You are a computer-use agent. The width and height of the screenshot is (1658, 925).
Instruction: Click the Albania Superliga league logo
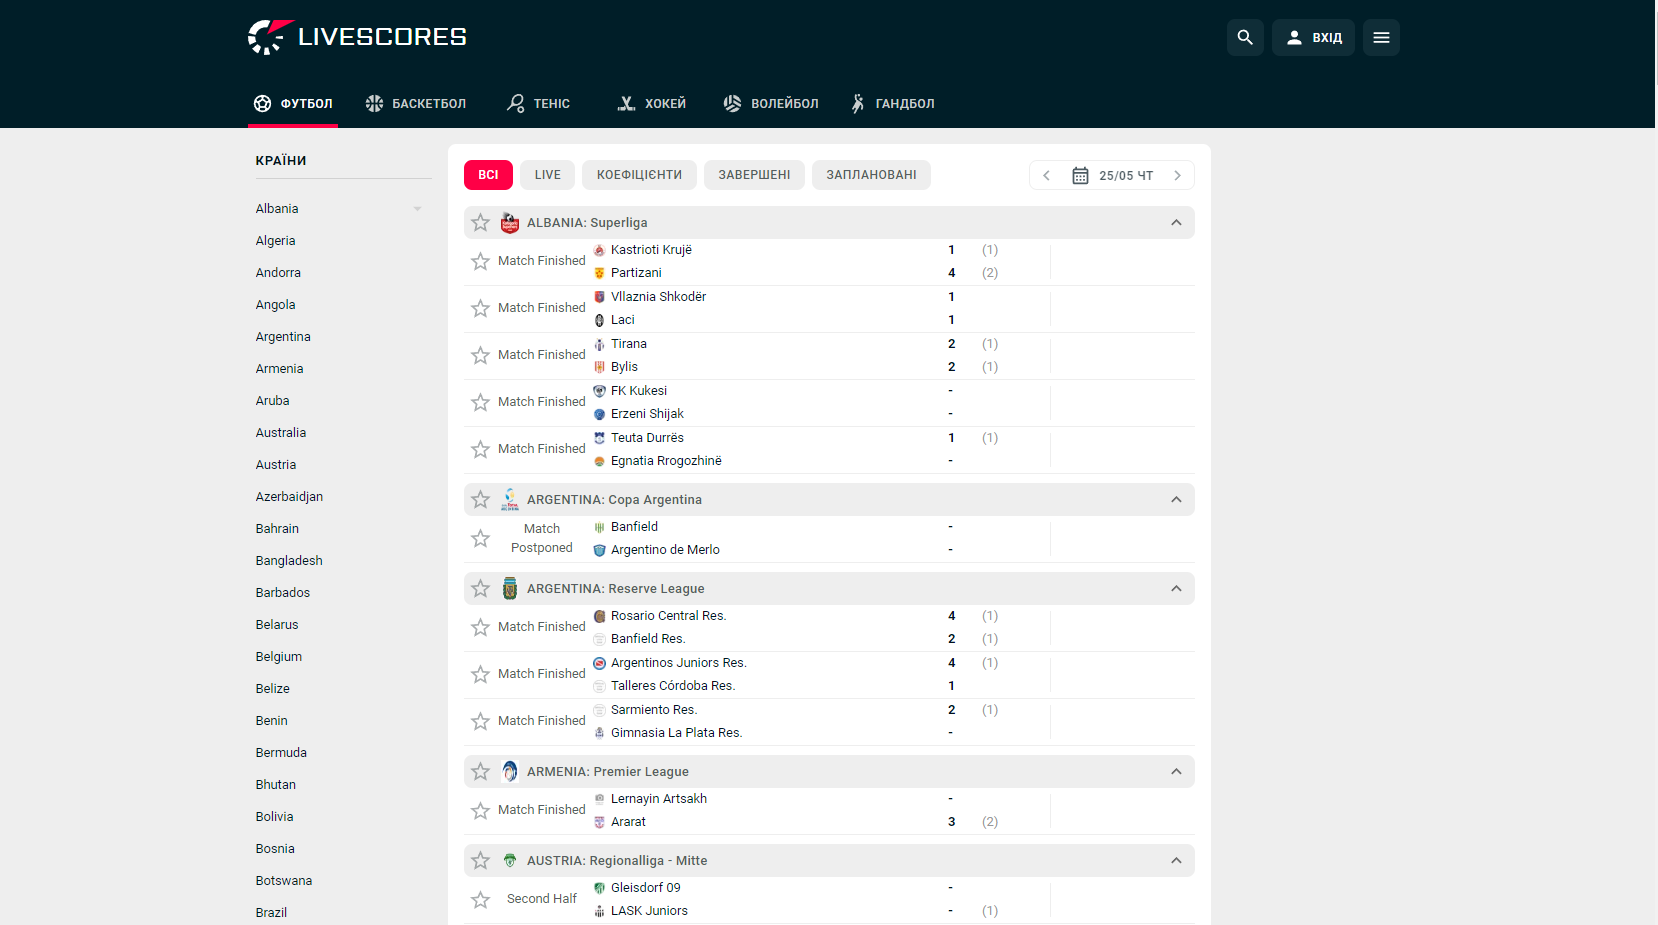[x=510, y=222]
